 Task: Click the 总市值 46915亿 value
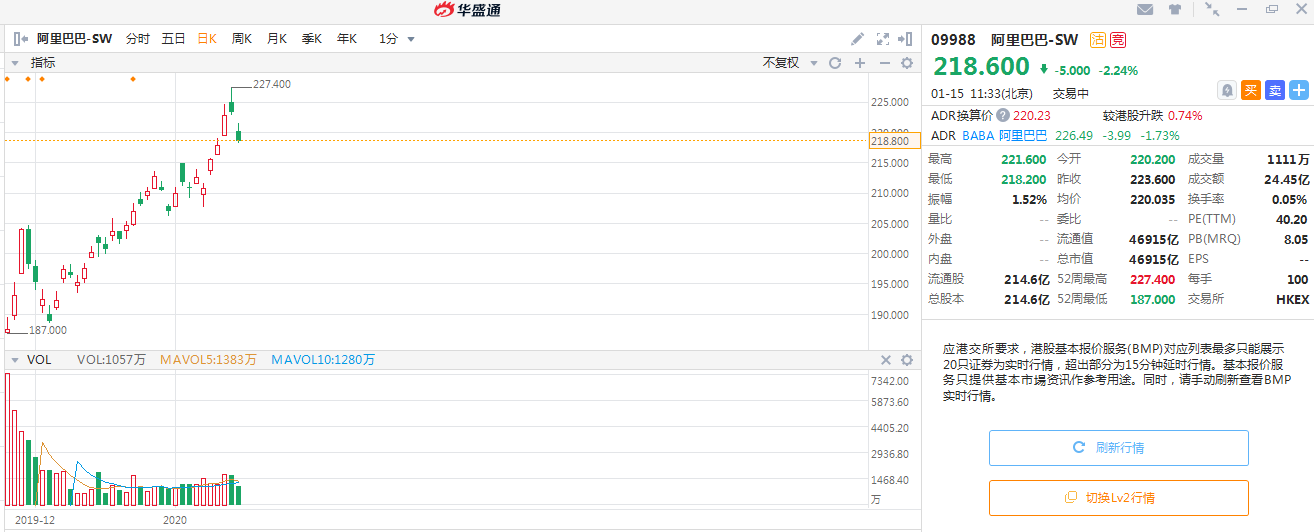point(1154,259)
